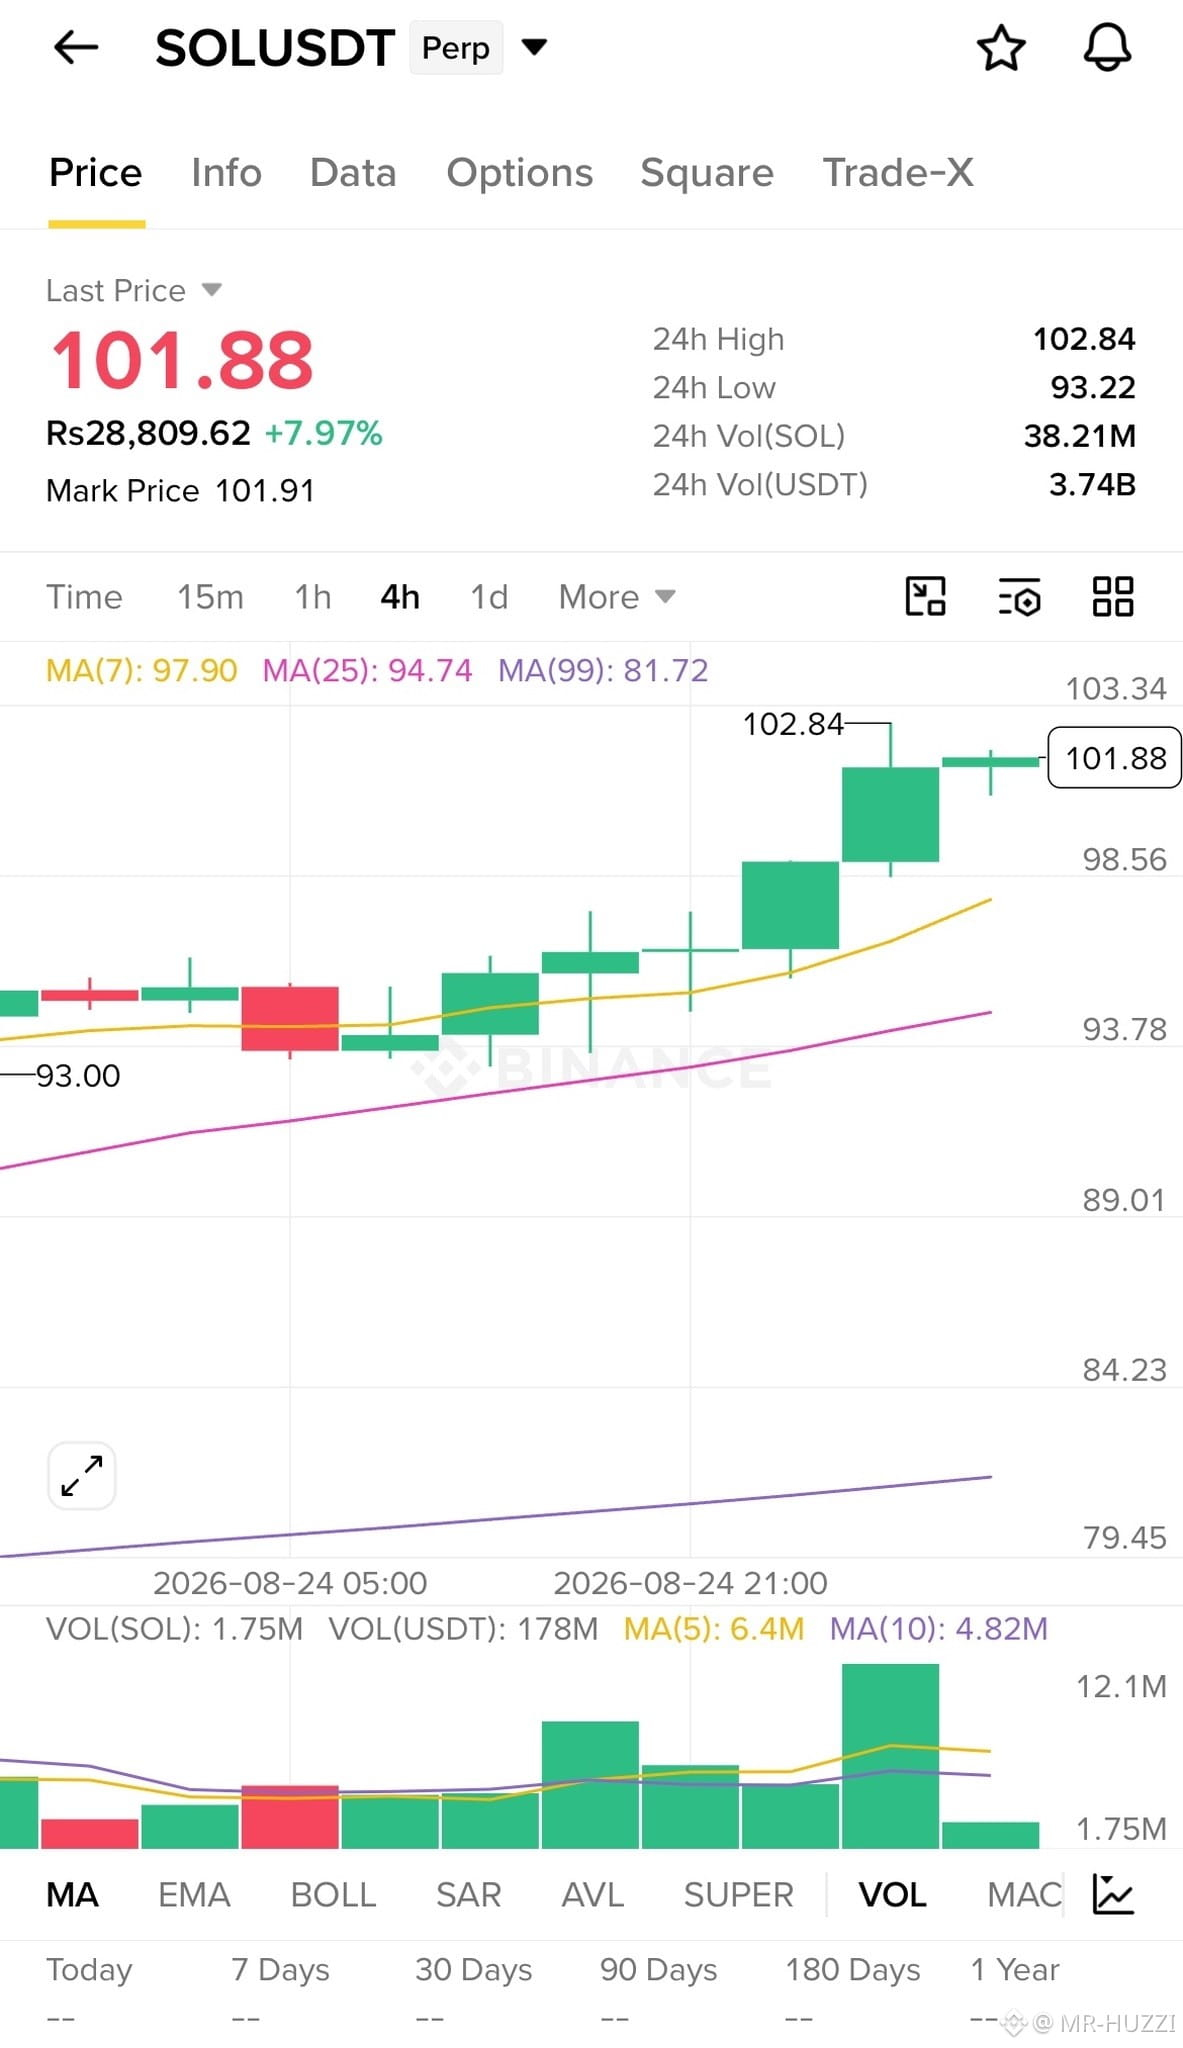Select the 1d chart interval
The height and width of the screenshot is (2048, 1183).
[x=489, y=597]
